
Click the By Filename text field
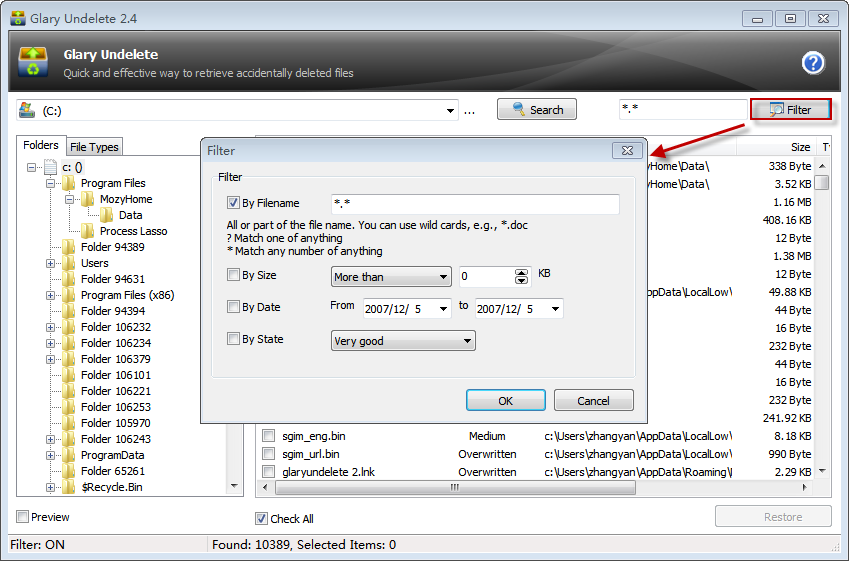pos(475,204)
